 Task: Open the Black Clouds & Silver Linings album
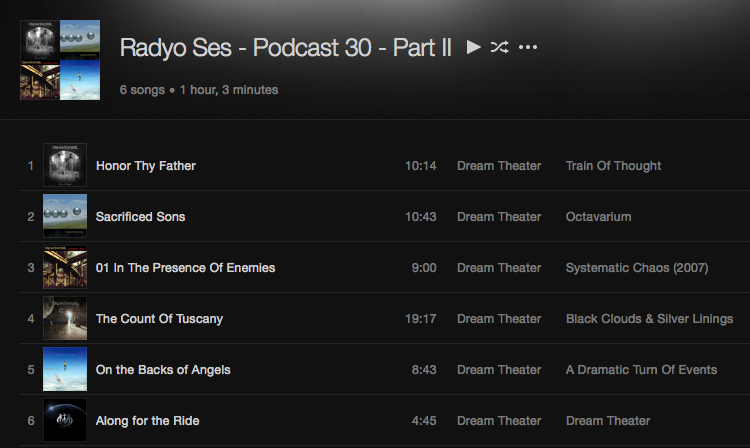coord(649,319)
